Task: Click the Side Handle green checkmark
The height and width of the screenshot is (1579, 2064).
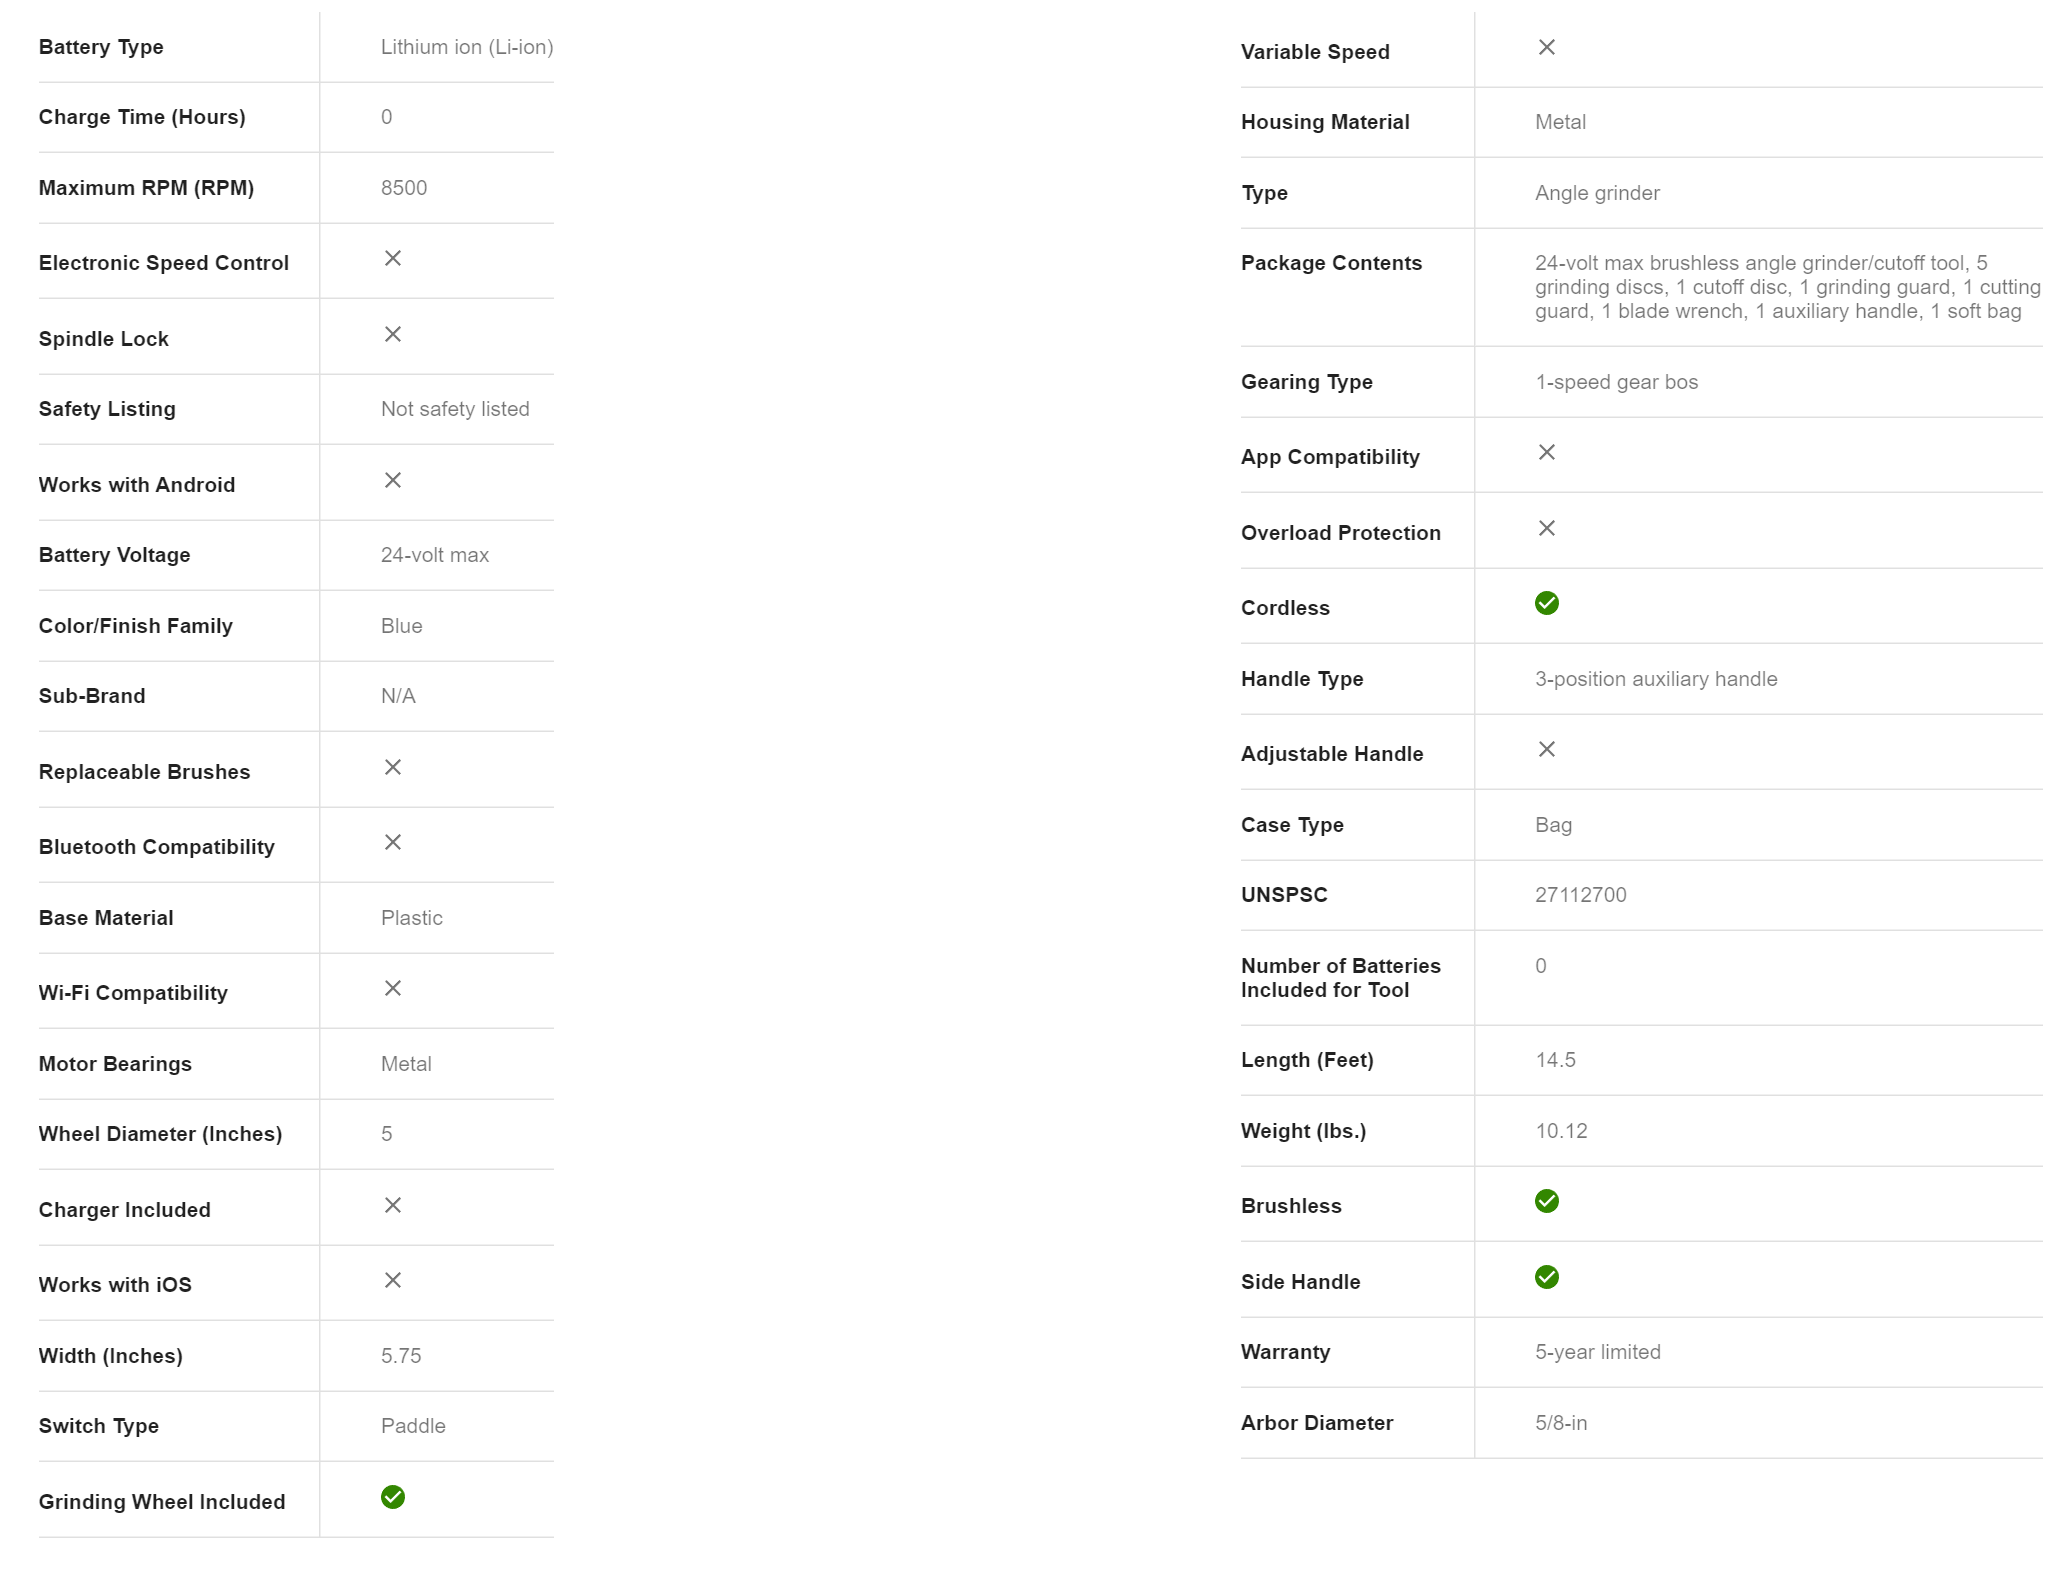Action: coord(1546,1277)
